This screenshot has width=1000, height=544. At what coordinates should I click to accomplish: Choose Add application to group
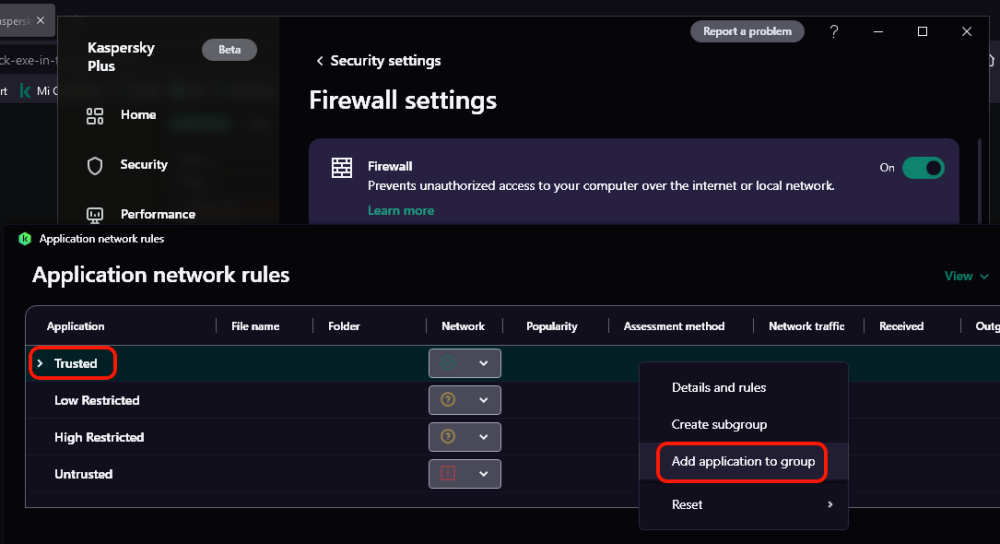(743, 461)
